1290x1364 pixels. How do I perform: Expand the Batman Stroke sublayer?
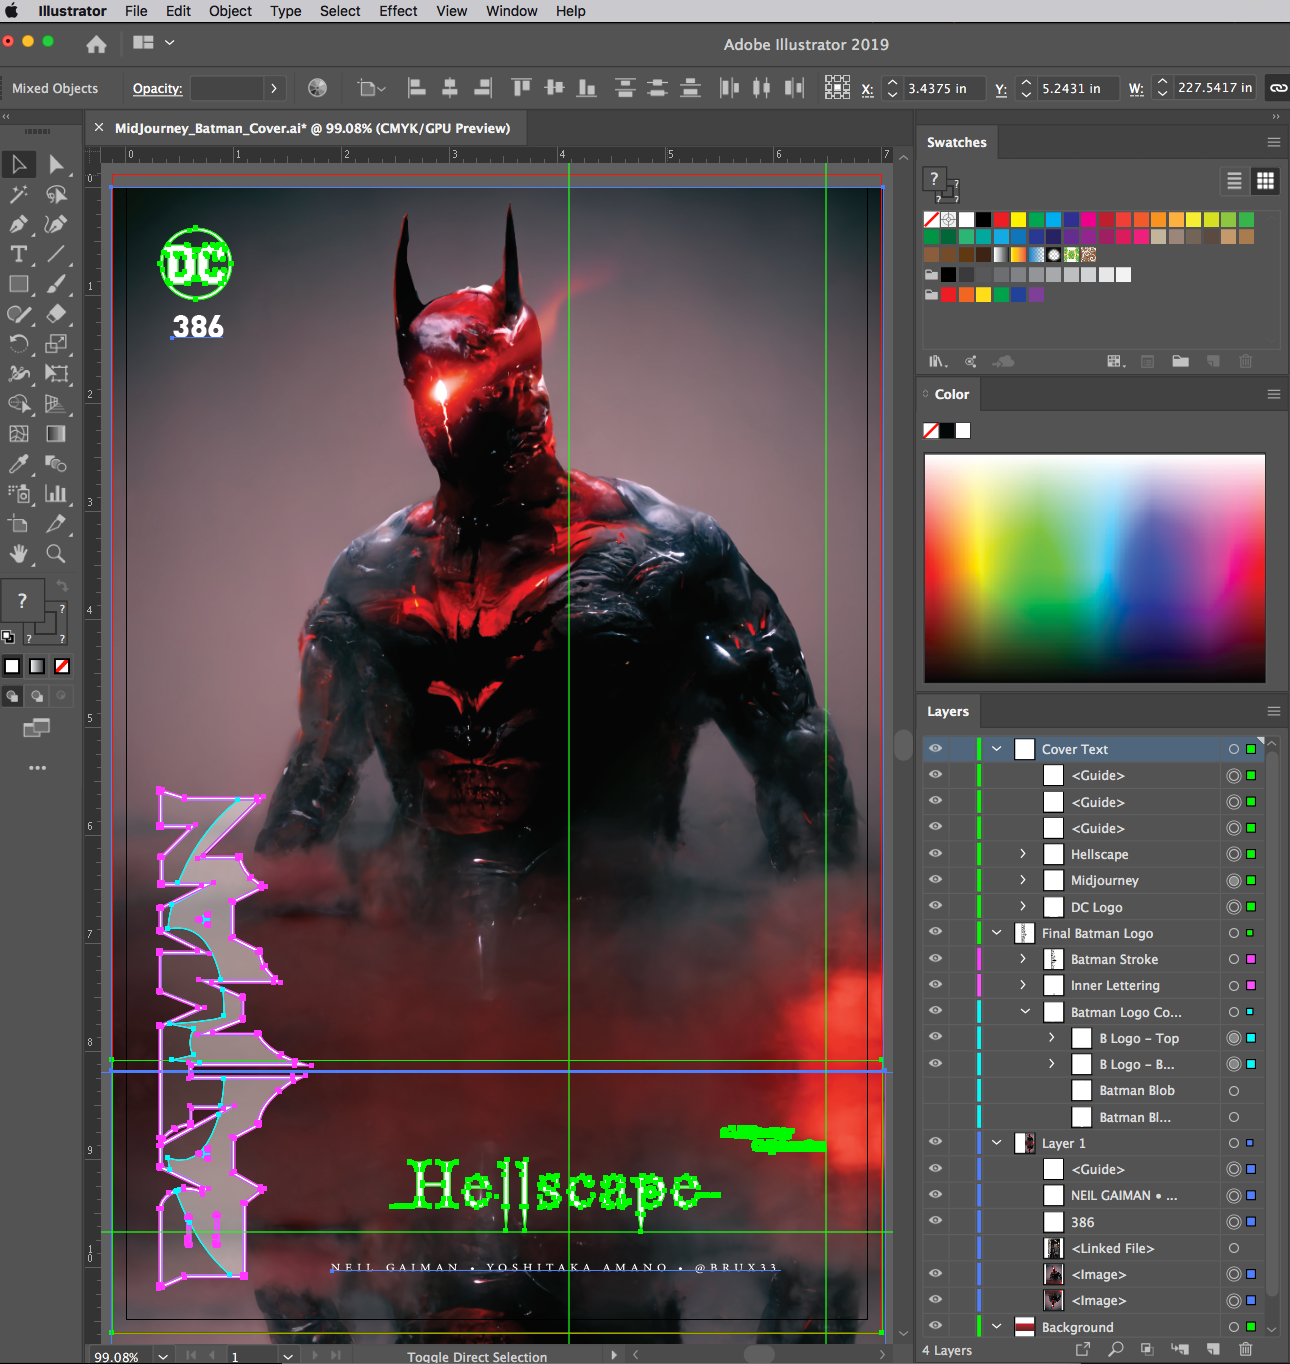[x=1023, y=959]
